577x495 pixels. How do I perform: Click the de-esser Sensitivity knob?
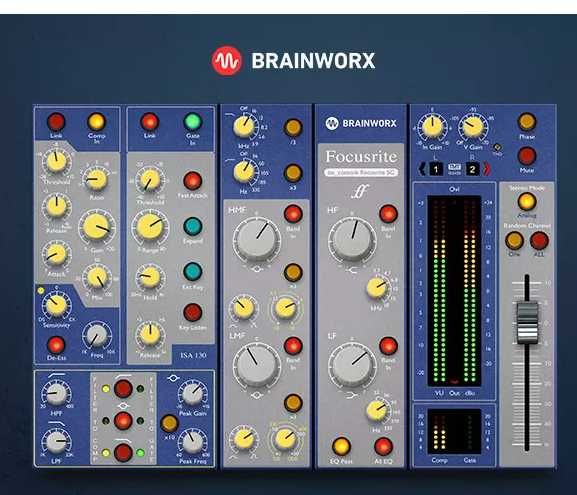pos(56,305)
